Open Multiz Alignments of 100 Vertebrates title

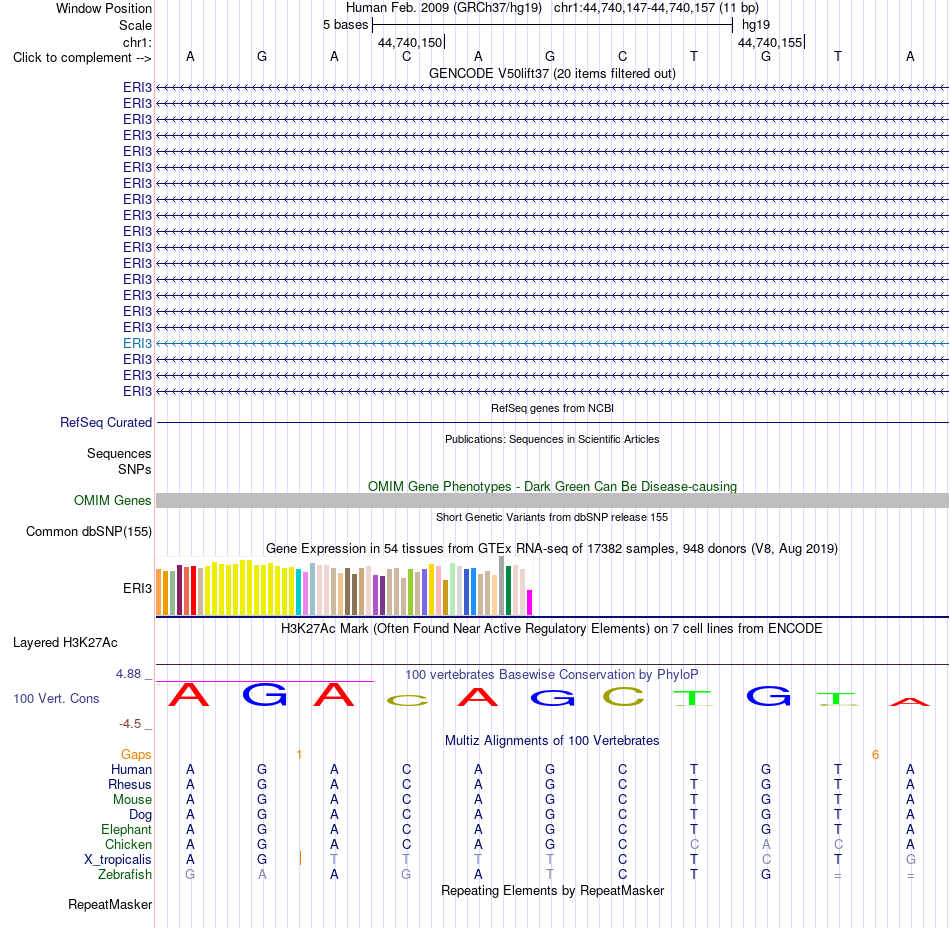tap(552, 740)
